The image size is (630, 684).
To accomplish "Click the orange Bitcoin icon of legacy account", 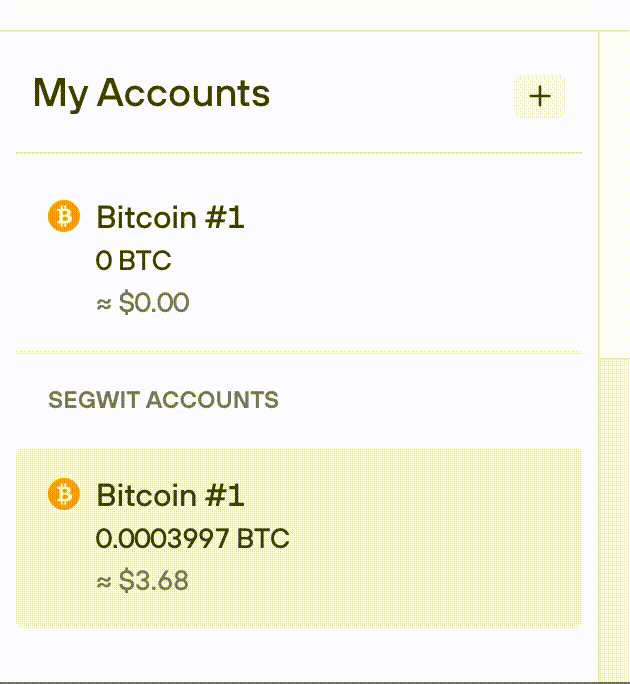I will 64,216.
